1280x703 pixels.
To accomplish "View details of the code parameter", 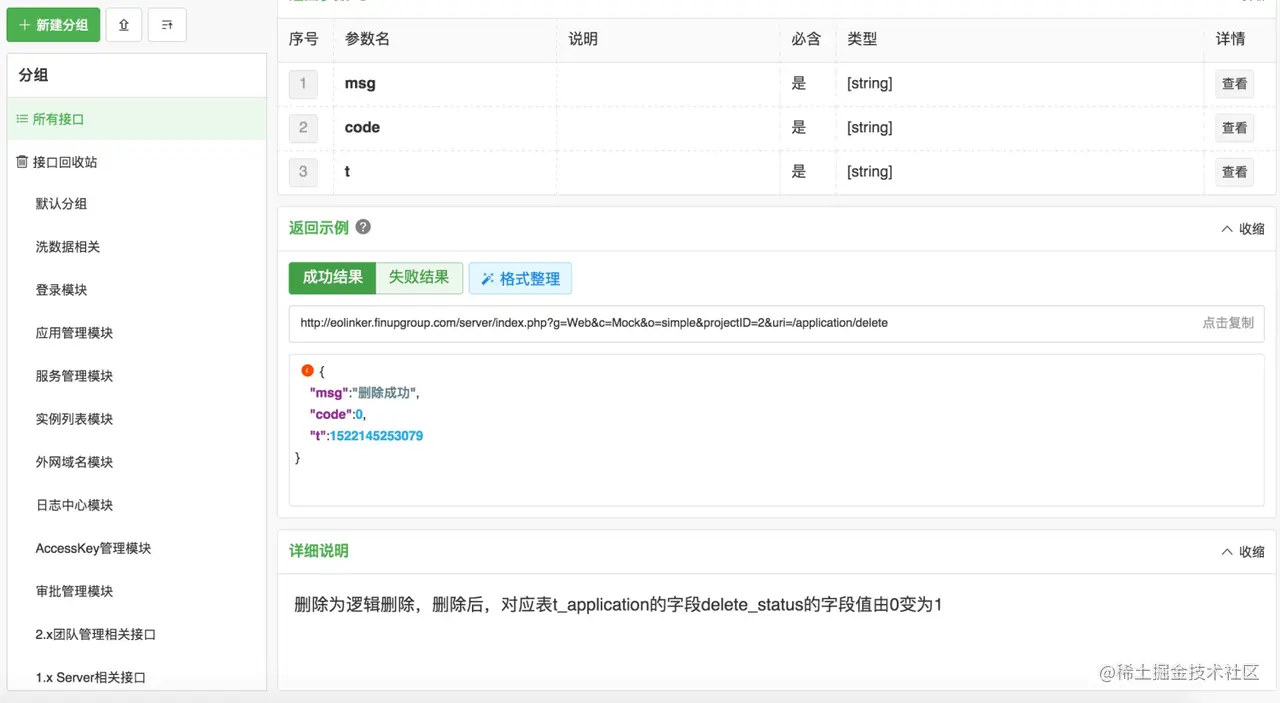I will coord(1235,128).
